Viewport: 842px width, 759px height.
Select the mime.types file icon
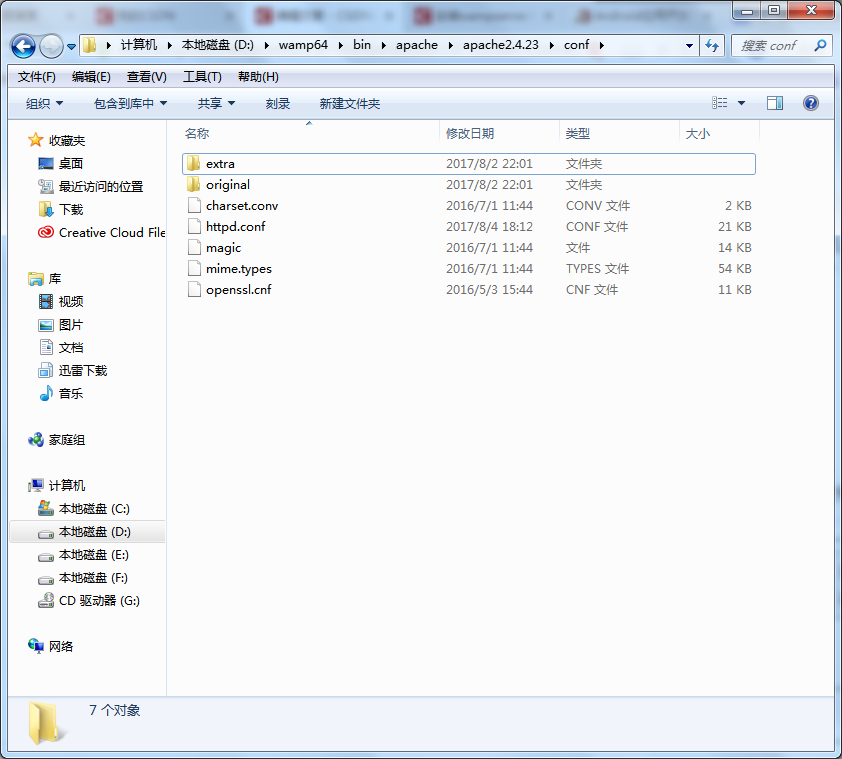pos(194,268)
